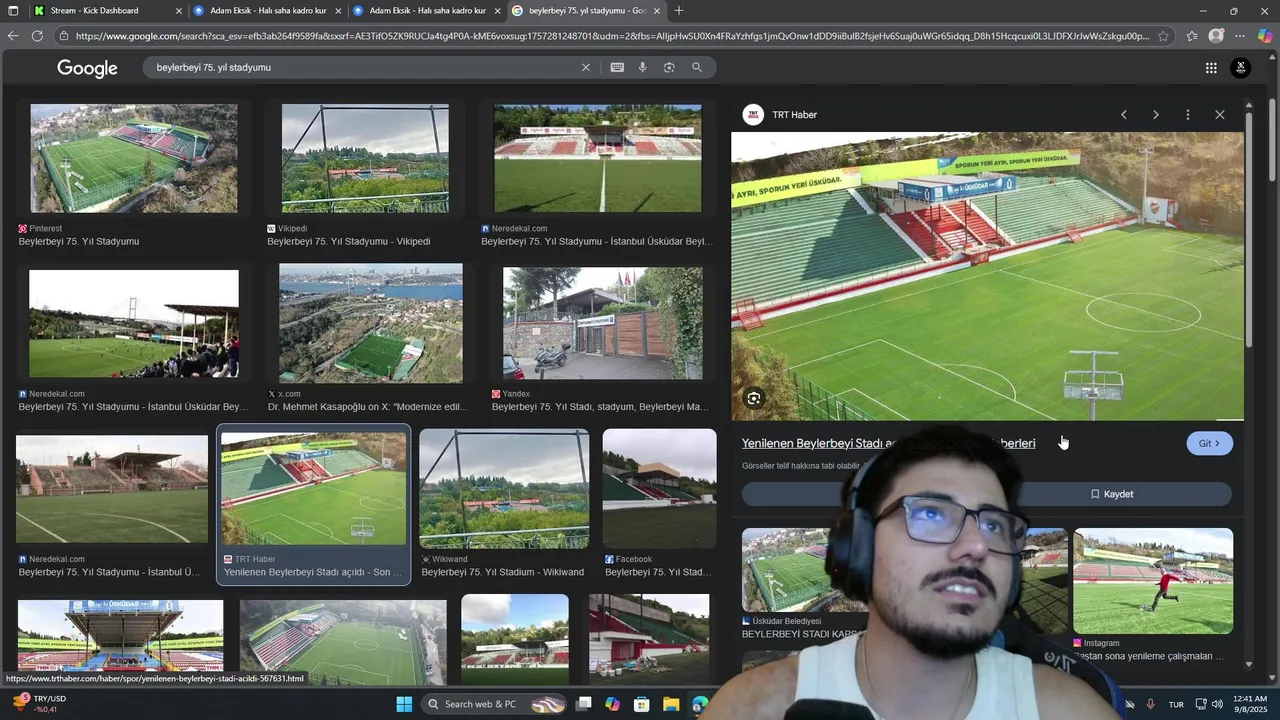Click the Neredekal.com İstanbul Üsküdar Beyl… result title

(596, 242)
